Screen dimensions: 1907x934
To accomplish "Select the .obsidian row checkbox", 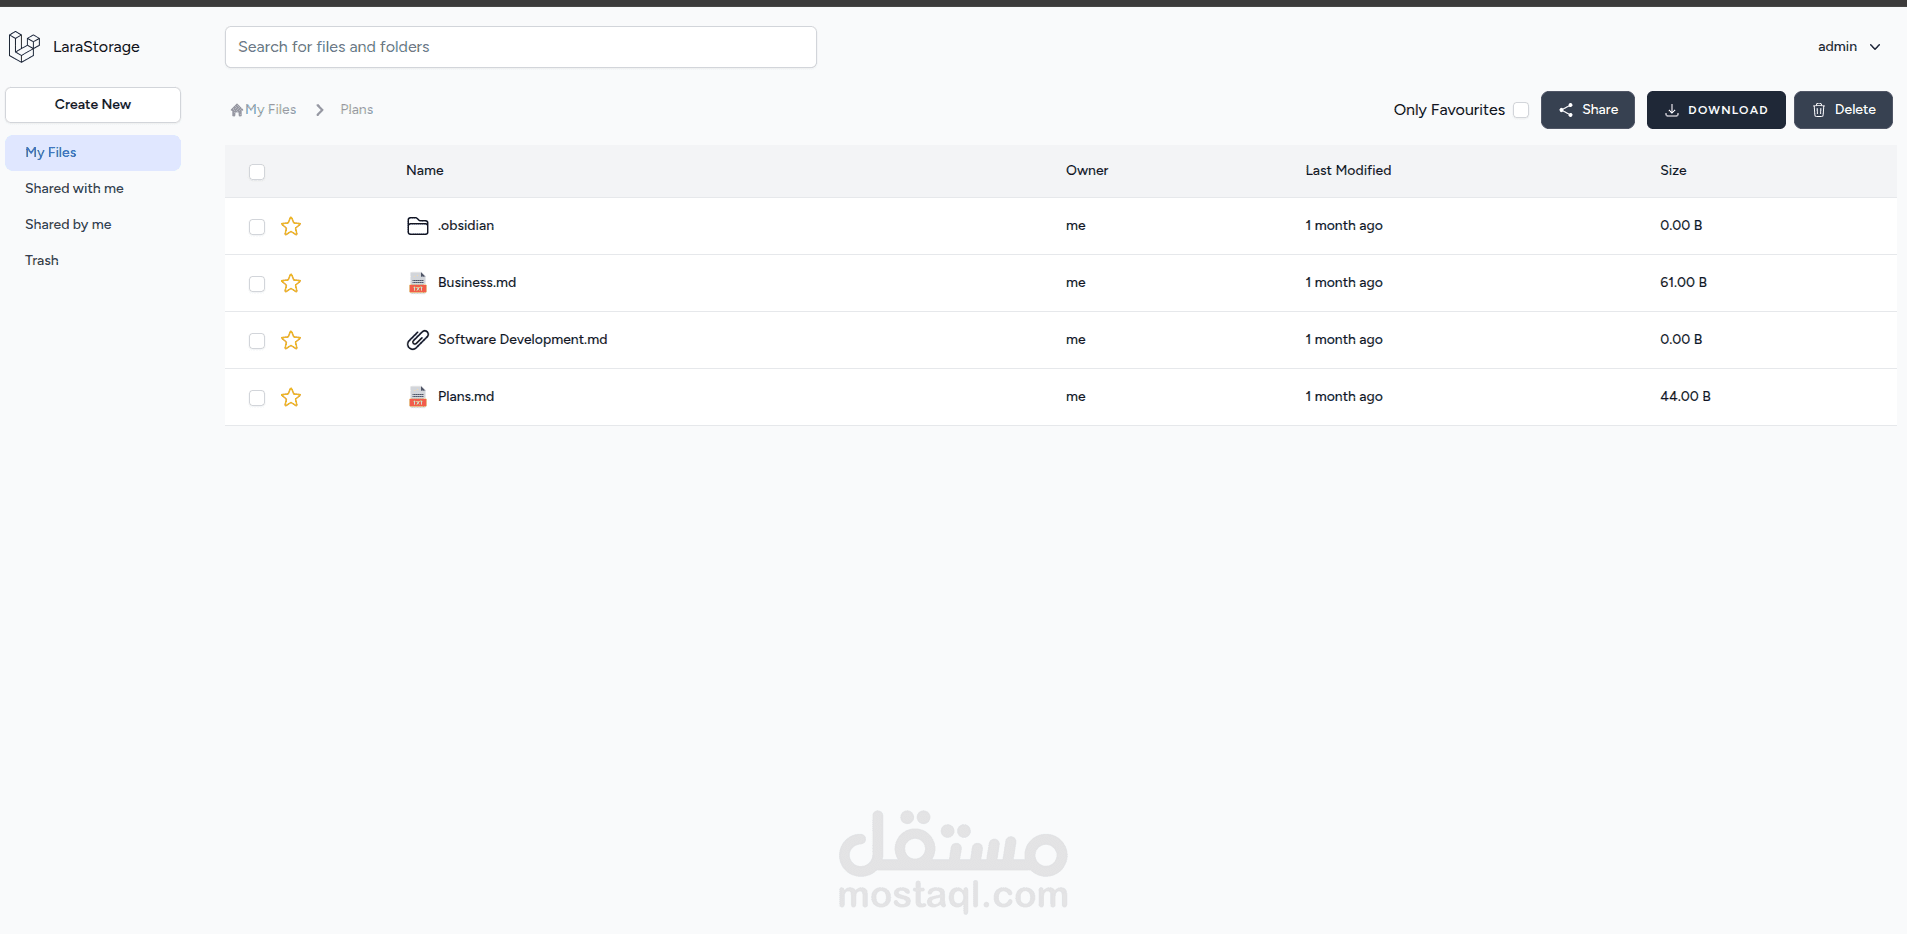I will 257,227.
